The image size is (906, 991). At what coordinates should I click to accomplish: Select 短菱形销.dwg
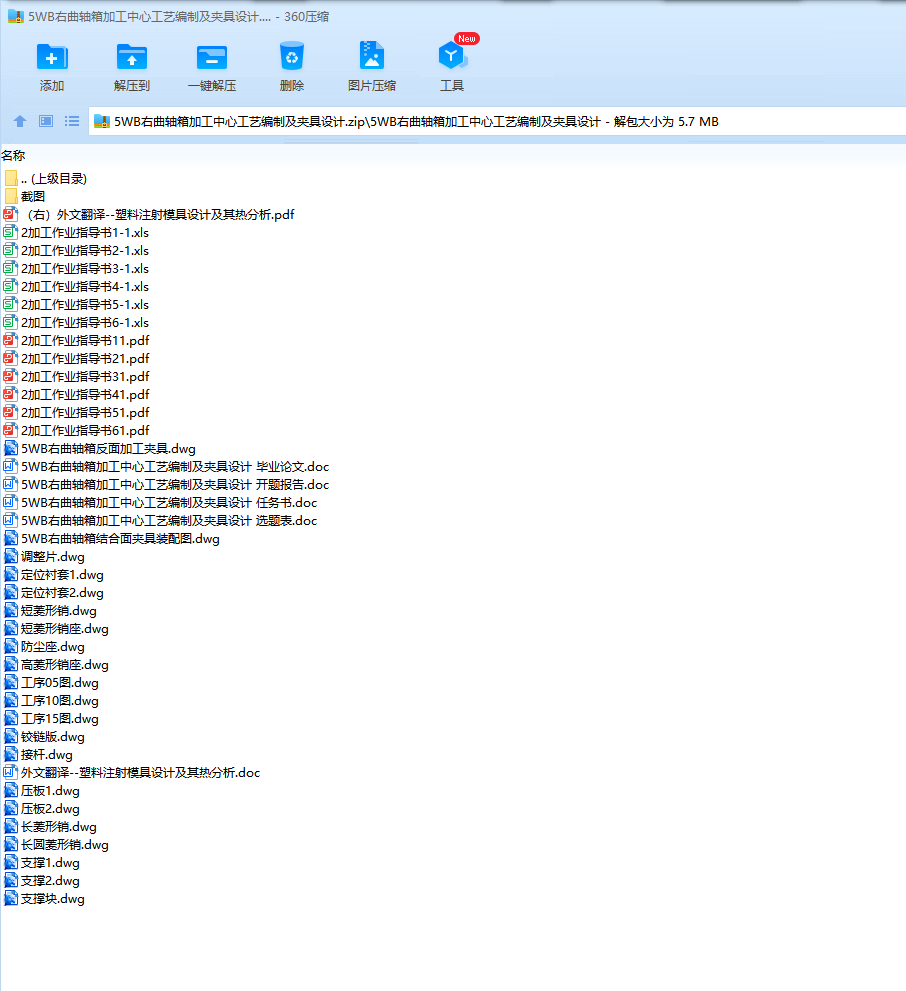point(51,611)
